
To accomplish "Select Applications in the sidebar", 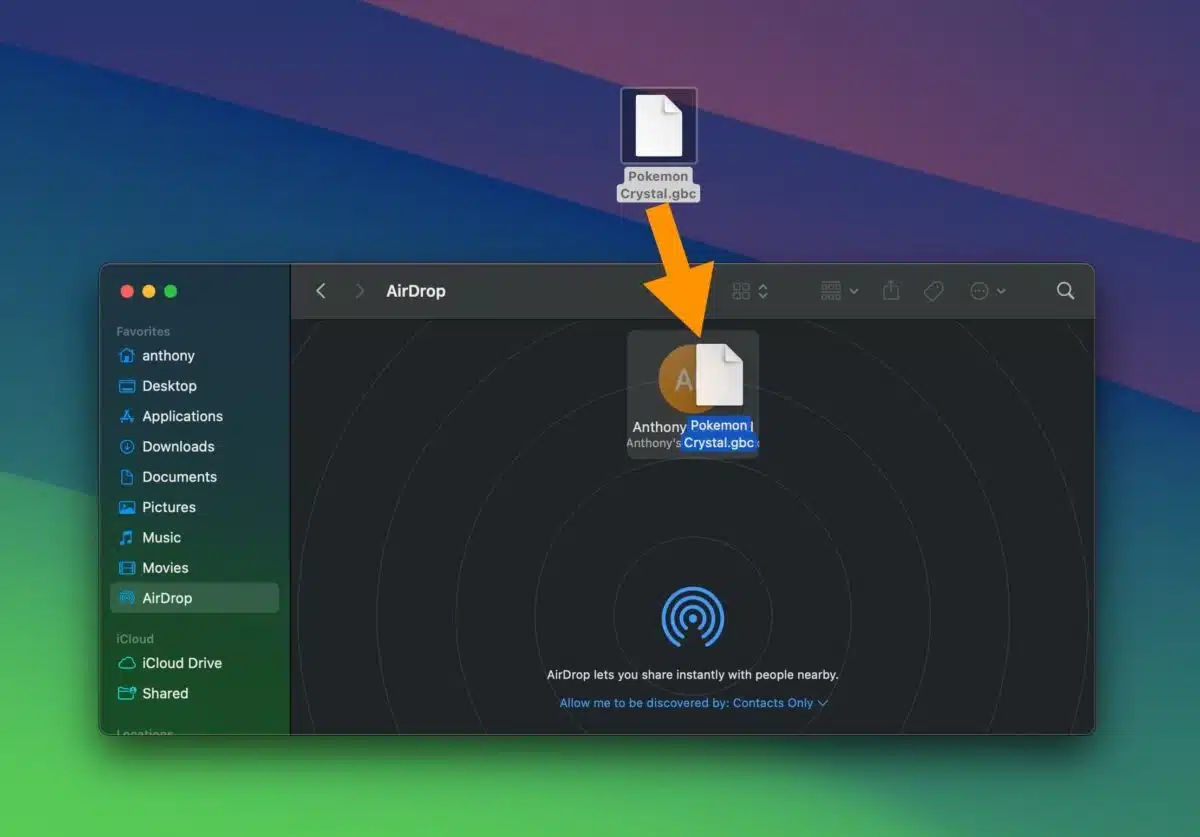I will (195, 416).
